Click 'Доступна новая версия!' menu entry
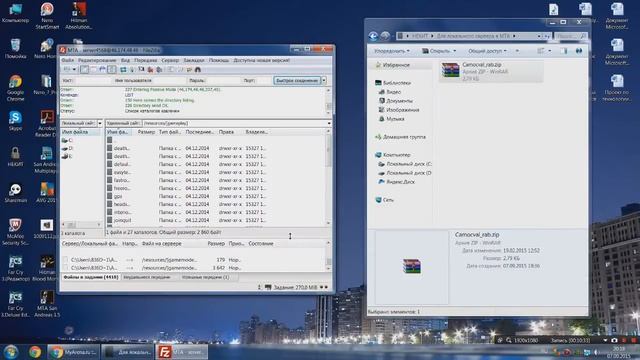This screenshot has width=640, height=360. (261, 60)
